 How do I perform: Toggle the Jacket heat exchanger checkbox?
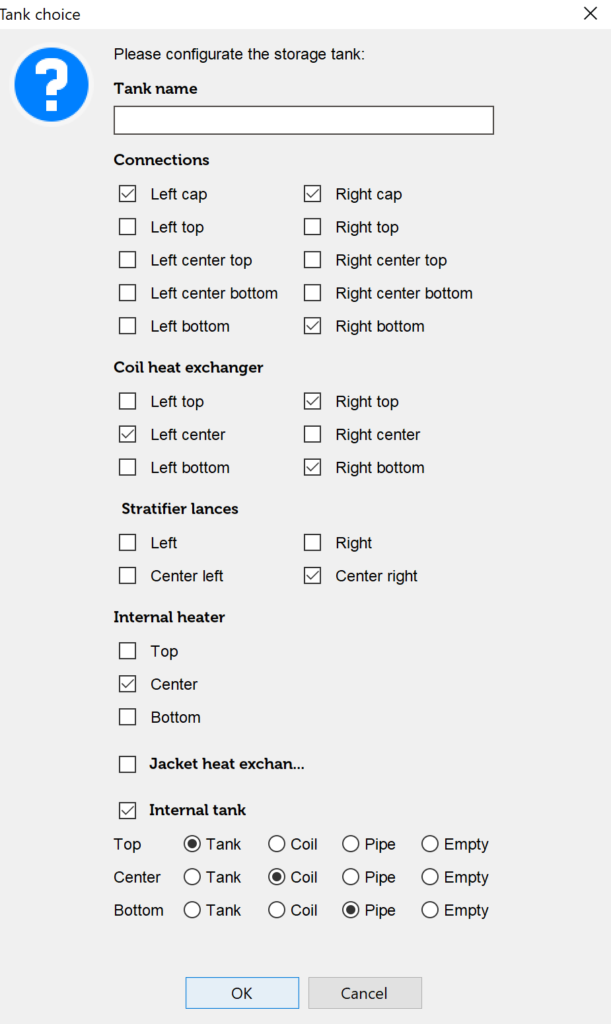point(128,764)
